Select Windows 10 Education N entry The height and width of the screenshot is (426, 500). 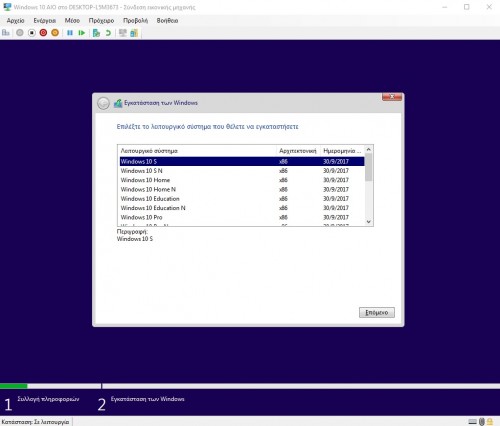tap(242, 208)
